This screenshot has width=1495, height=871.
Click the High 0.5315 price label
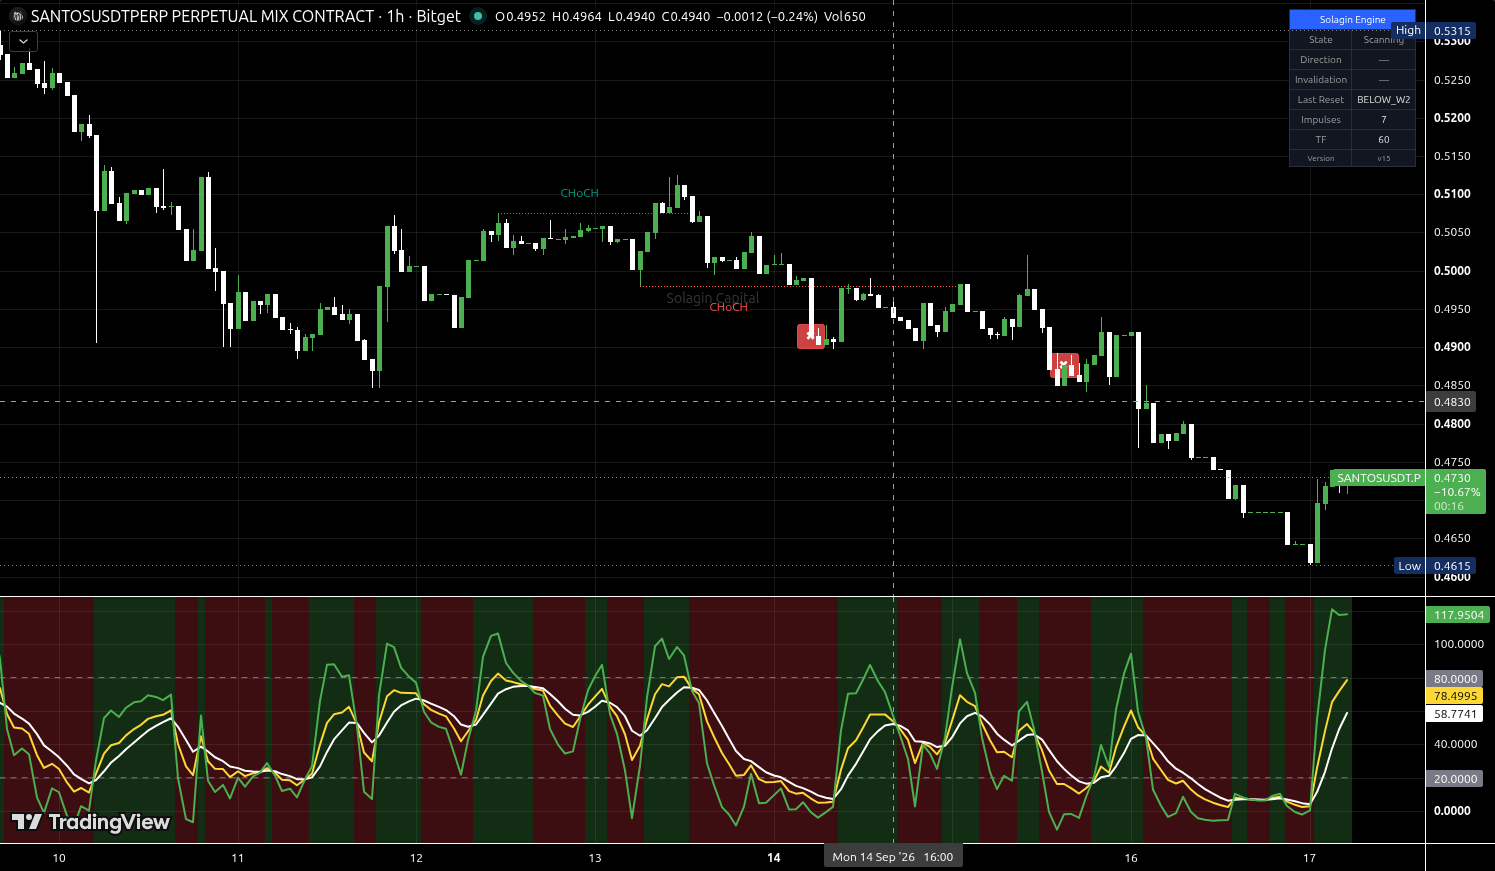[1435, 31]
